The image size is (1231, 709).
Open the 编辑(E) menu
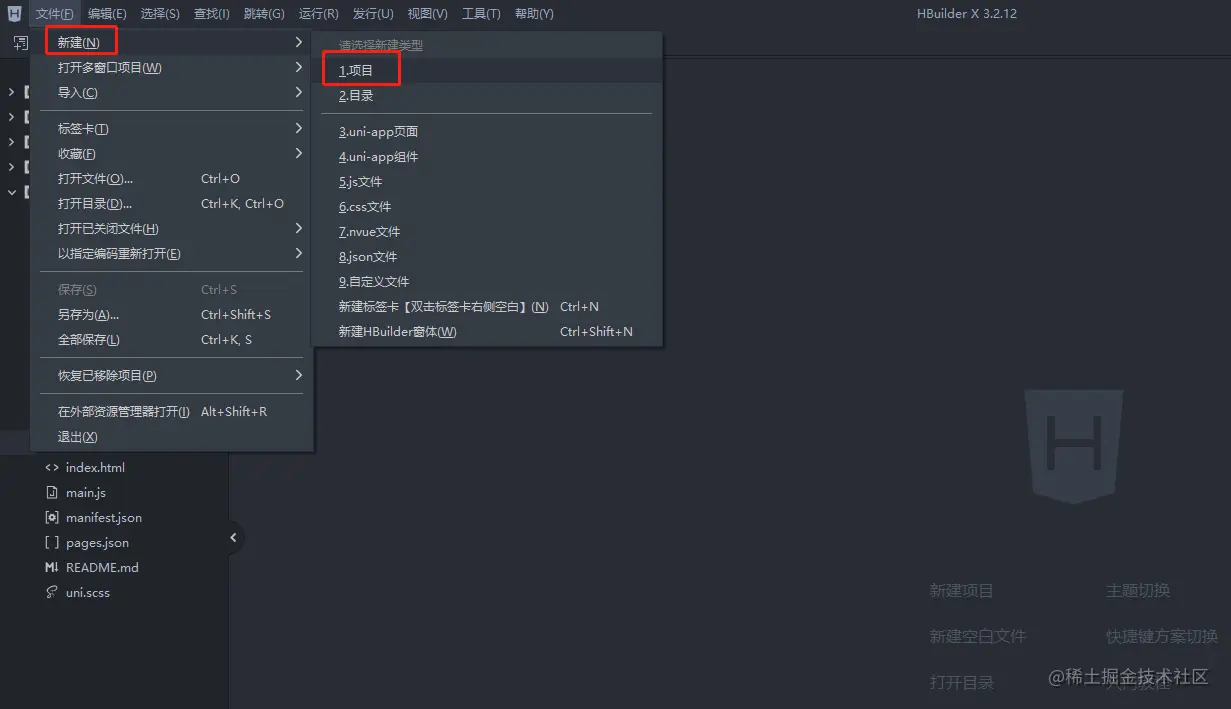tap(107, 13)
